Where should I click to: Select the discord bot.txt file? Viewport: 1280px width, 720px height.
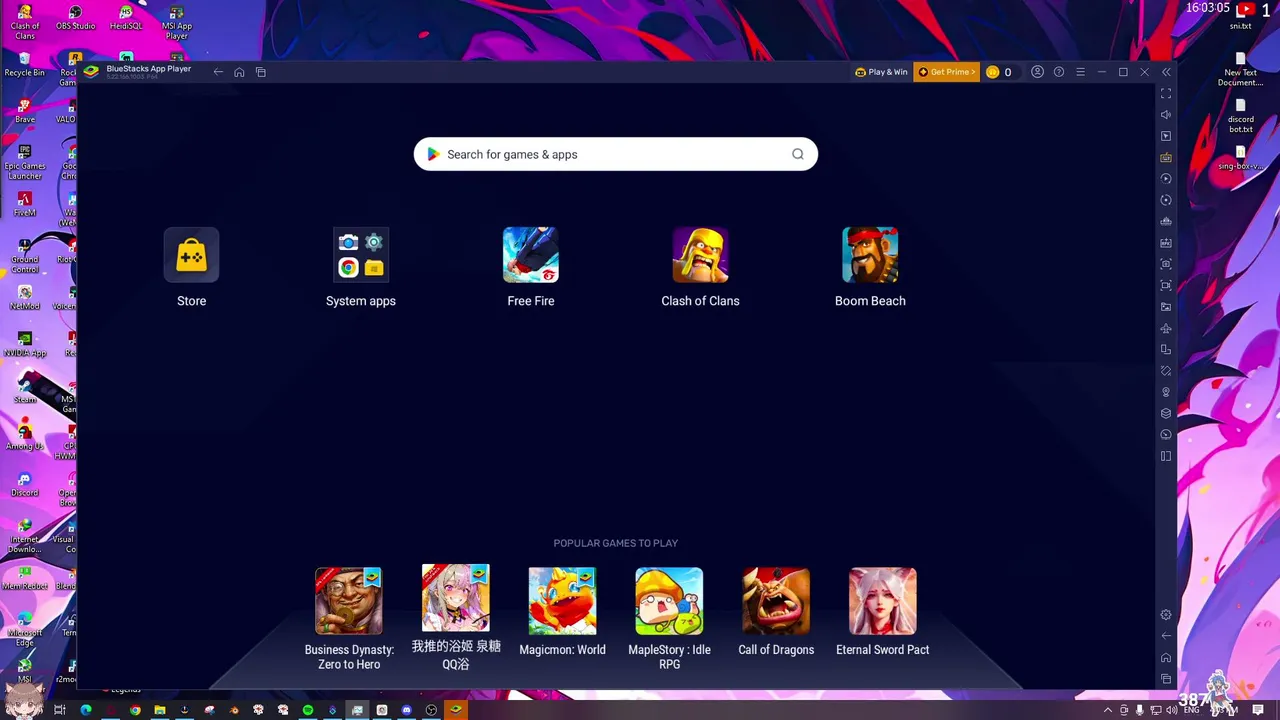point(1241,116)
